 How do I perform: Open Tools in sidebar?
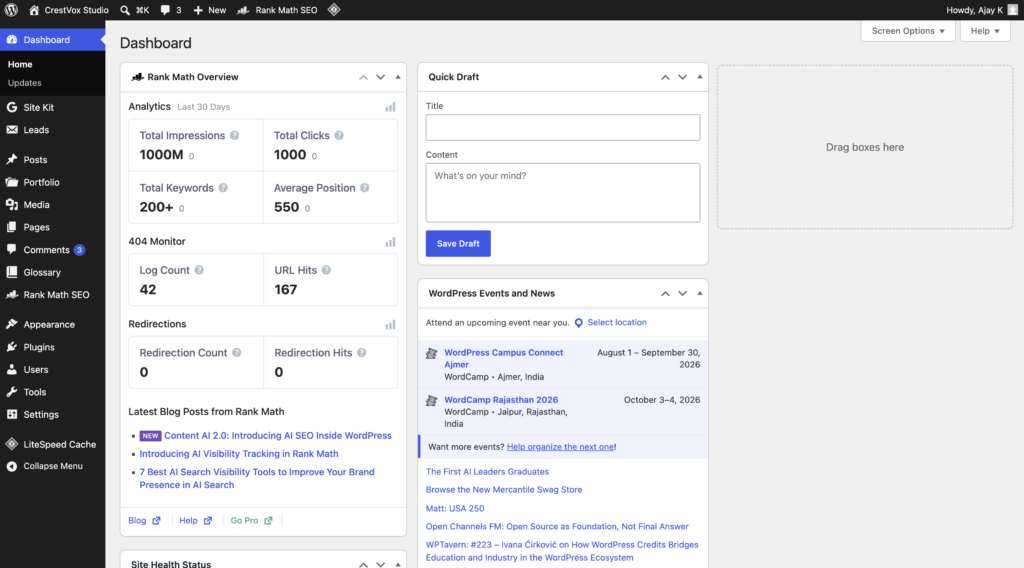(52, 392)
